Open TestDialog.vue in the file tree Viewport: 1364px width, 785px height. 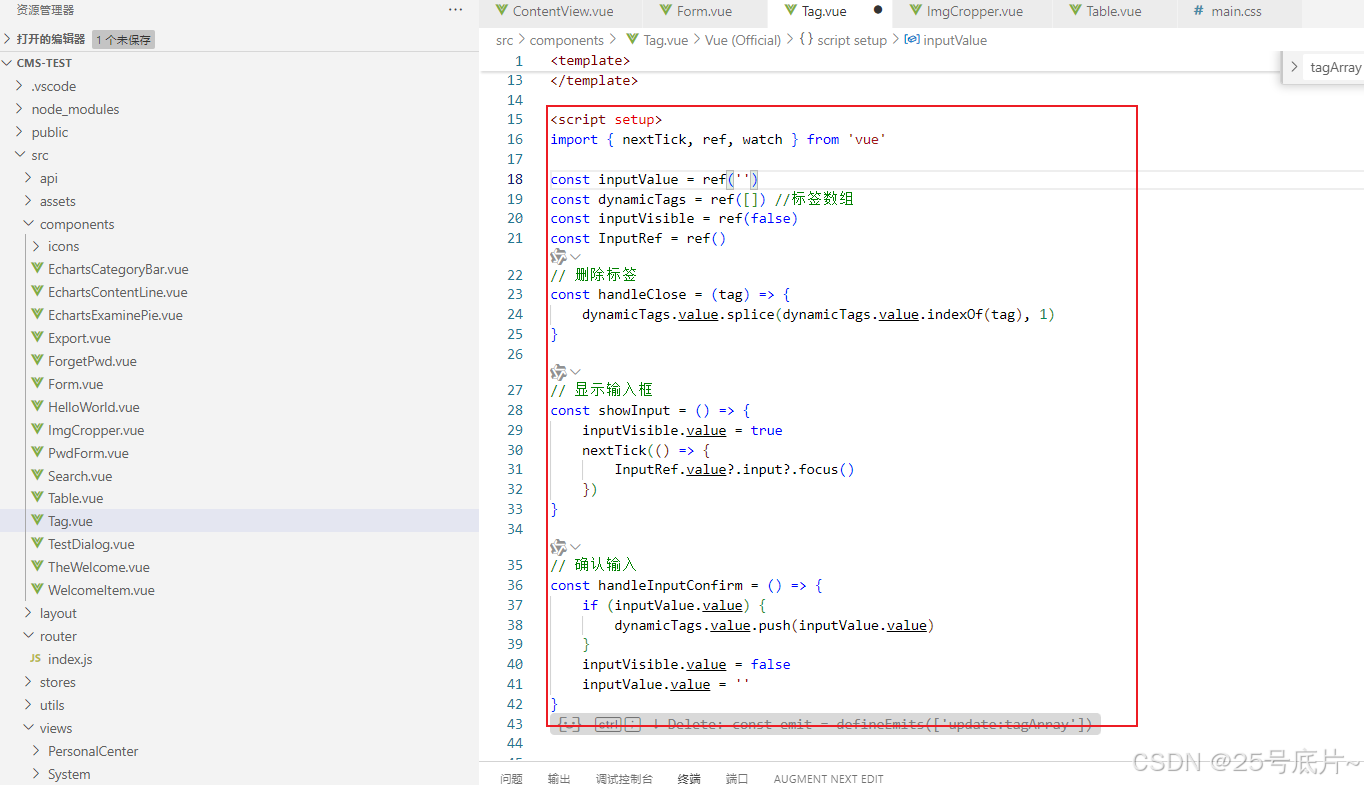click(91, 544)
